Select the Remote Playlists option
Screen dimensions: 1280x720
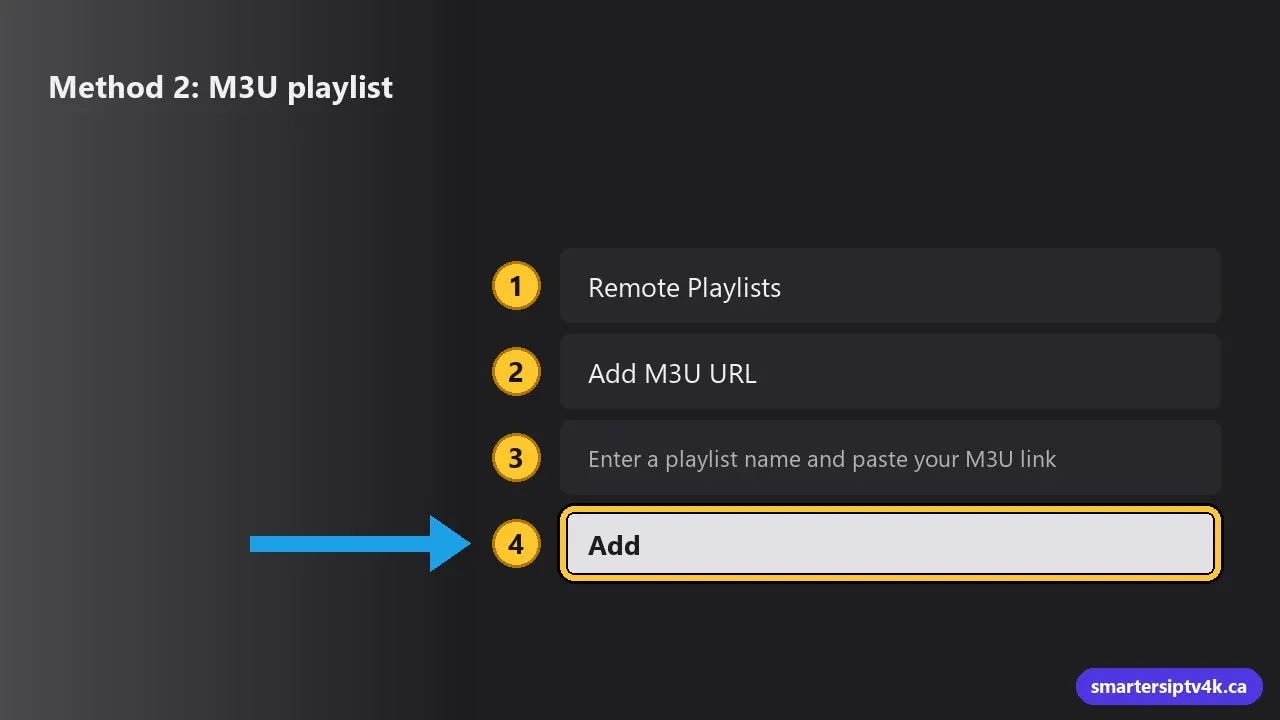890,286
